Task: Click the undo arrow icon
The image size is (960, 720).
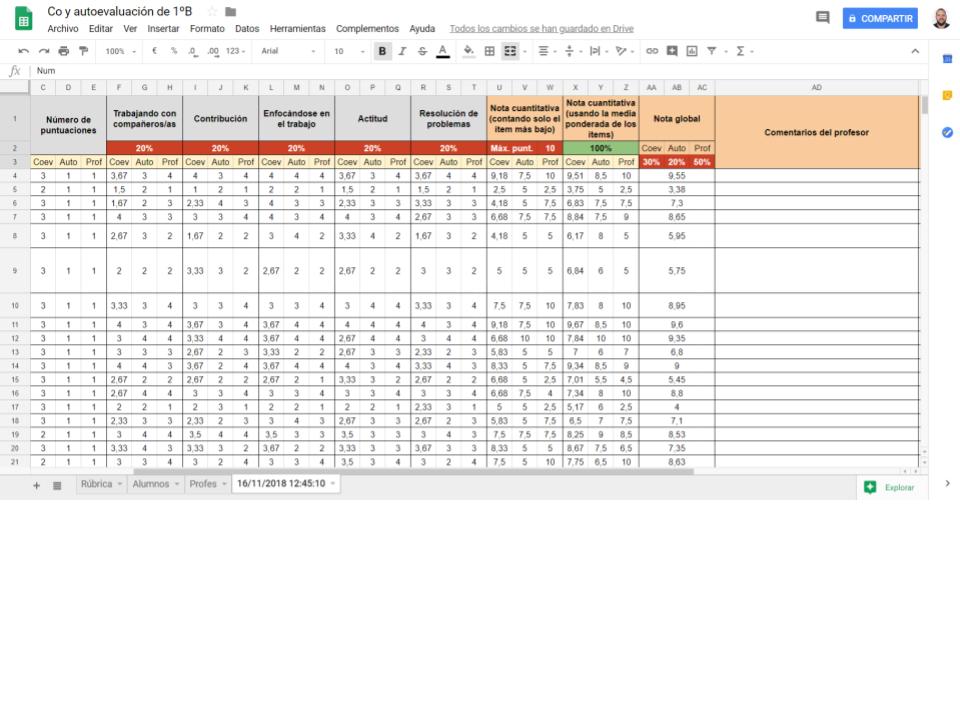Action: tap(23, 51)
